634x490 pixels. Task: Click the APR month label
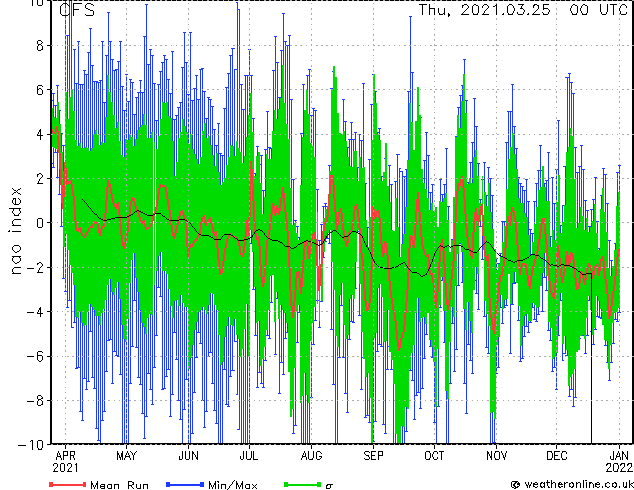tap(66, 456)
